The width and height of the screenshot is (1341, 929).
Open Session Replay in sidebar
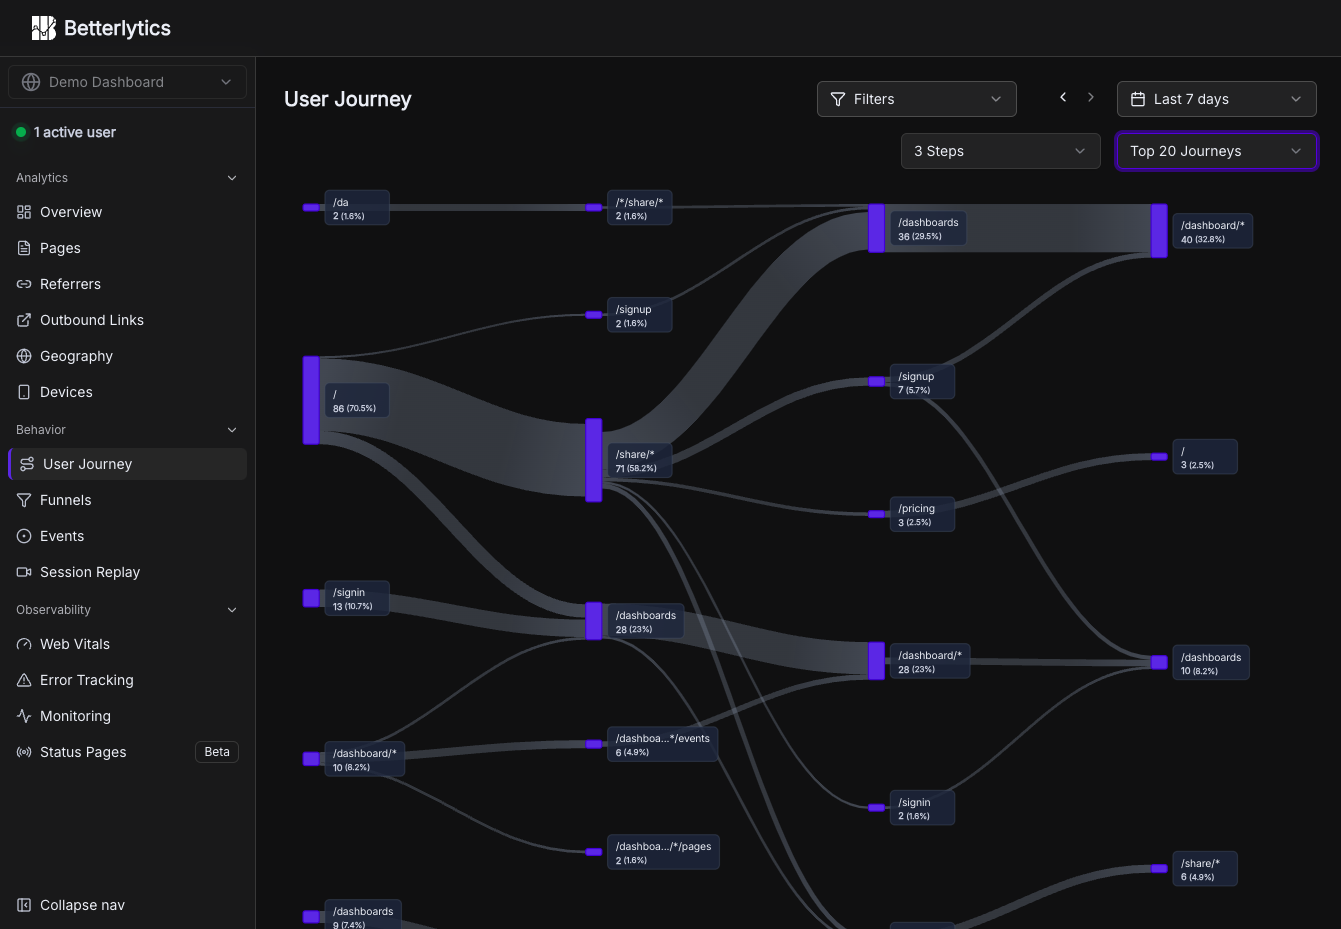127,572
